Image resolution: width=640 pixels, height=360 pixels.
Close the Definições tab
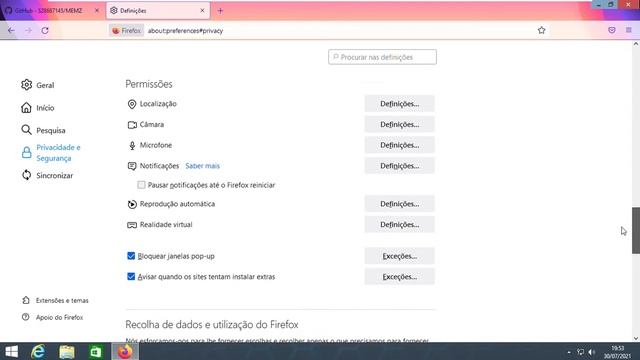(202, 11)
